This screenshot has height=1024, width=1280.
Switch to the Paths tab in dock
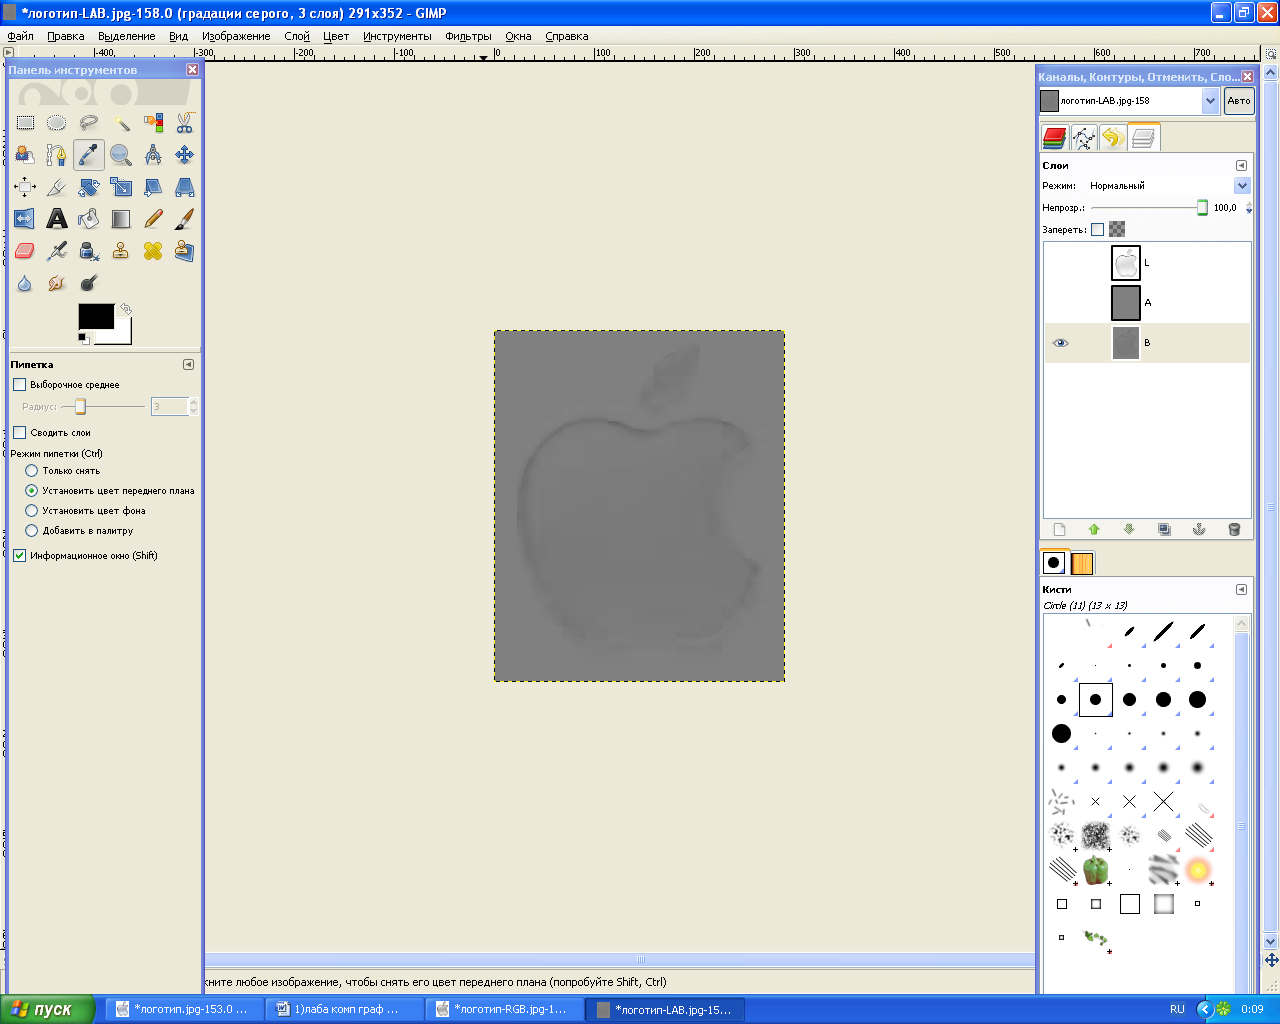point(1084,138)
